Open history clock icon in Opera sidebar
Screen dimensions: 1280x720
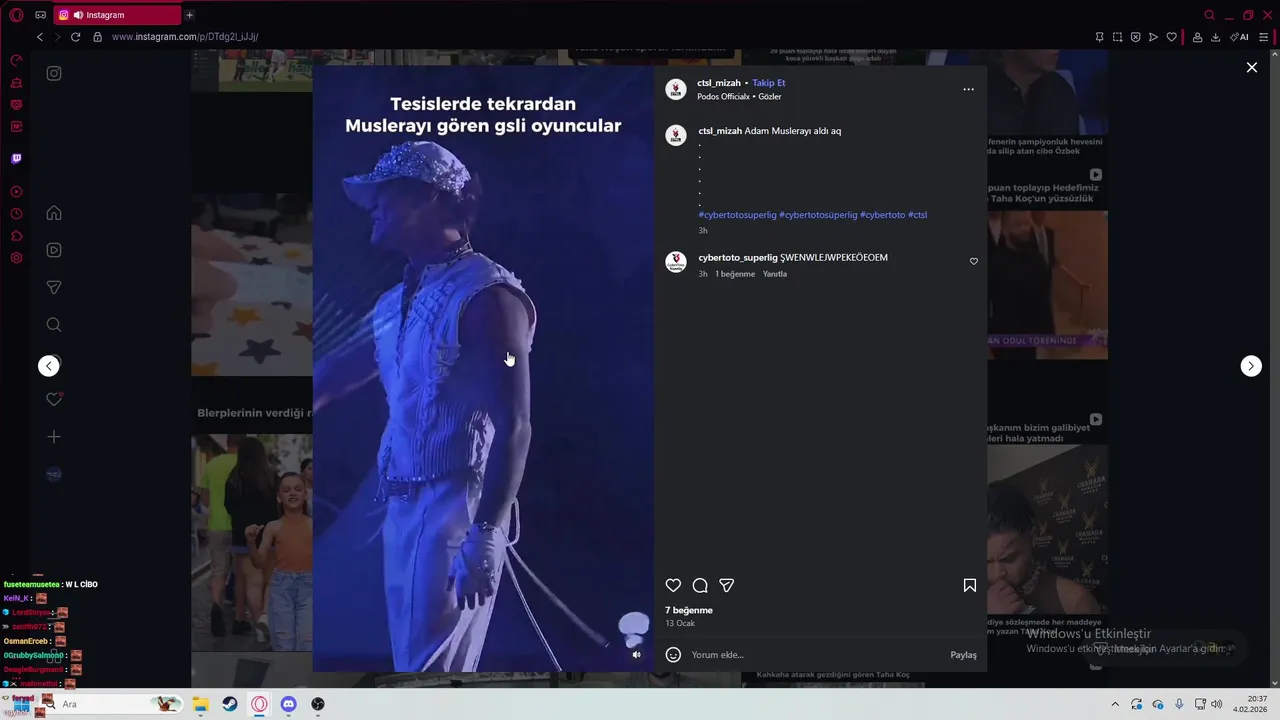[16, 214]
